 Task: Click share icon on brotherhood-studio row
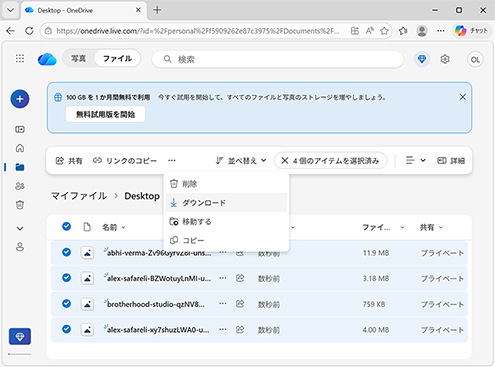click(x=240, y=304)
